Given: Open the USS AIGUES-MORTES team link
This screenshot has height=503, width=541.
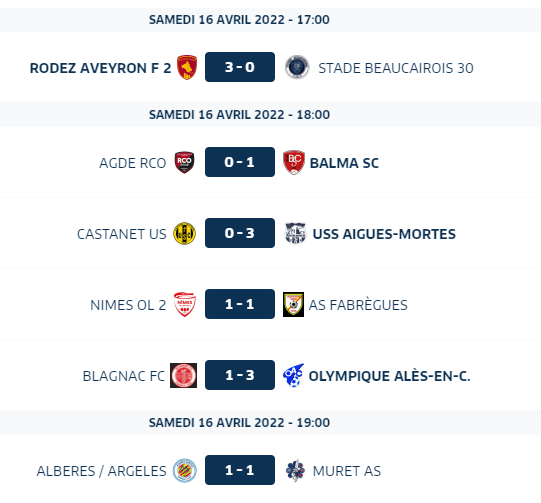Looking at the screenshot, I should pos(384,234).
